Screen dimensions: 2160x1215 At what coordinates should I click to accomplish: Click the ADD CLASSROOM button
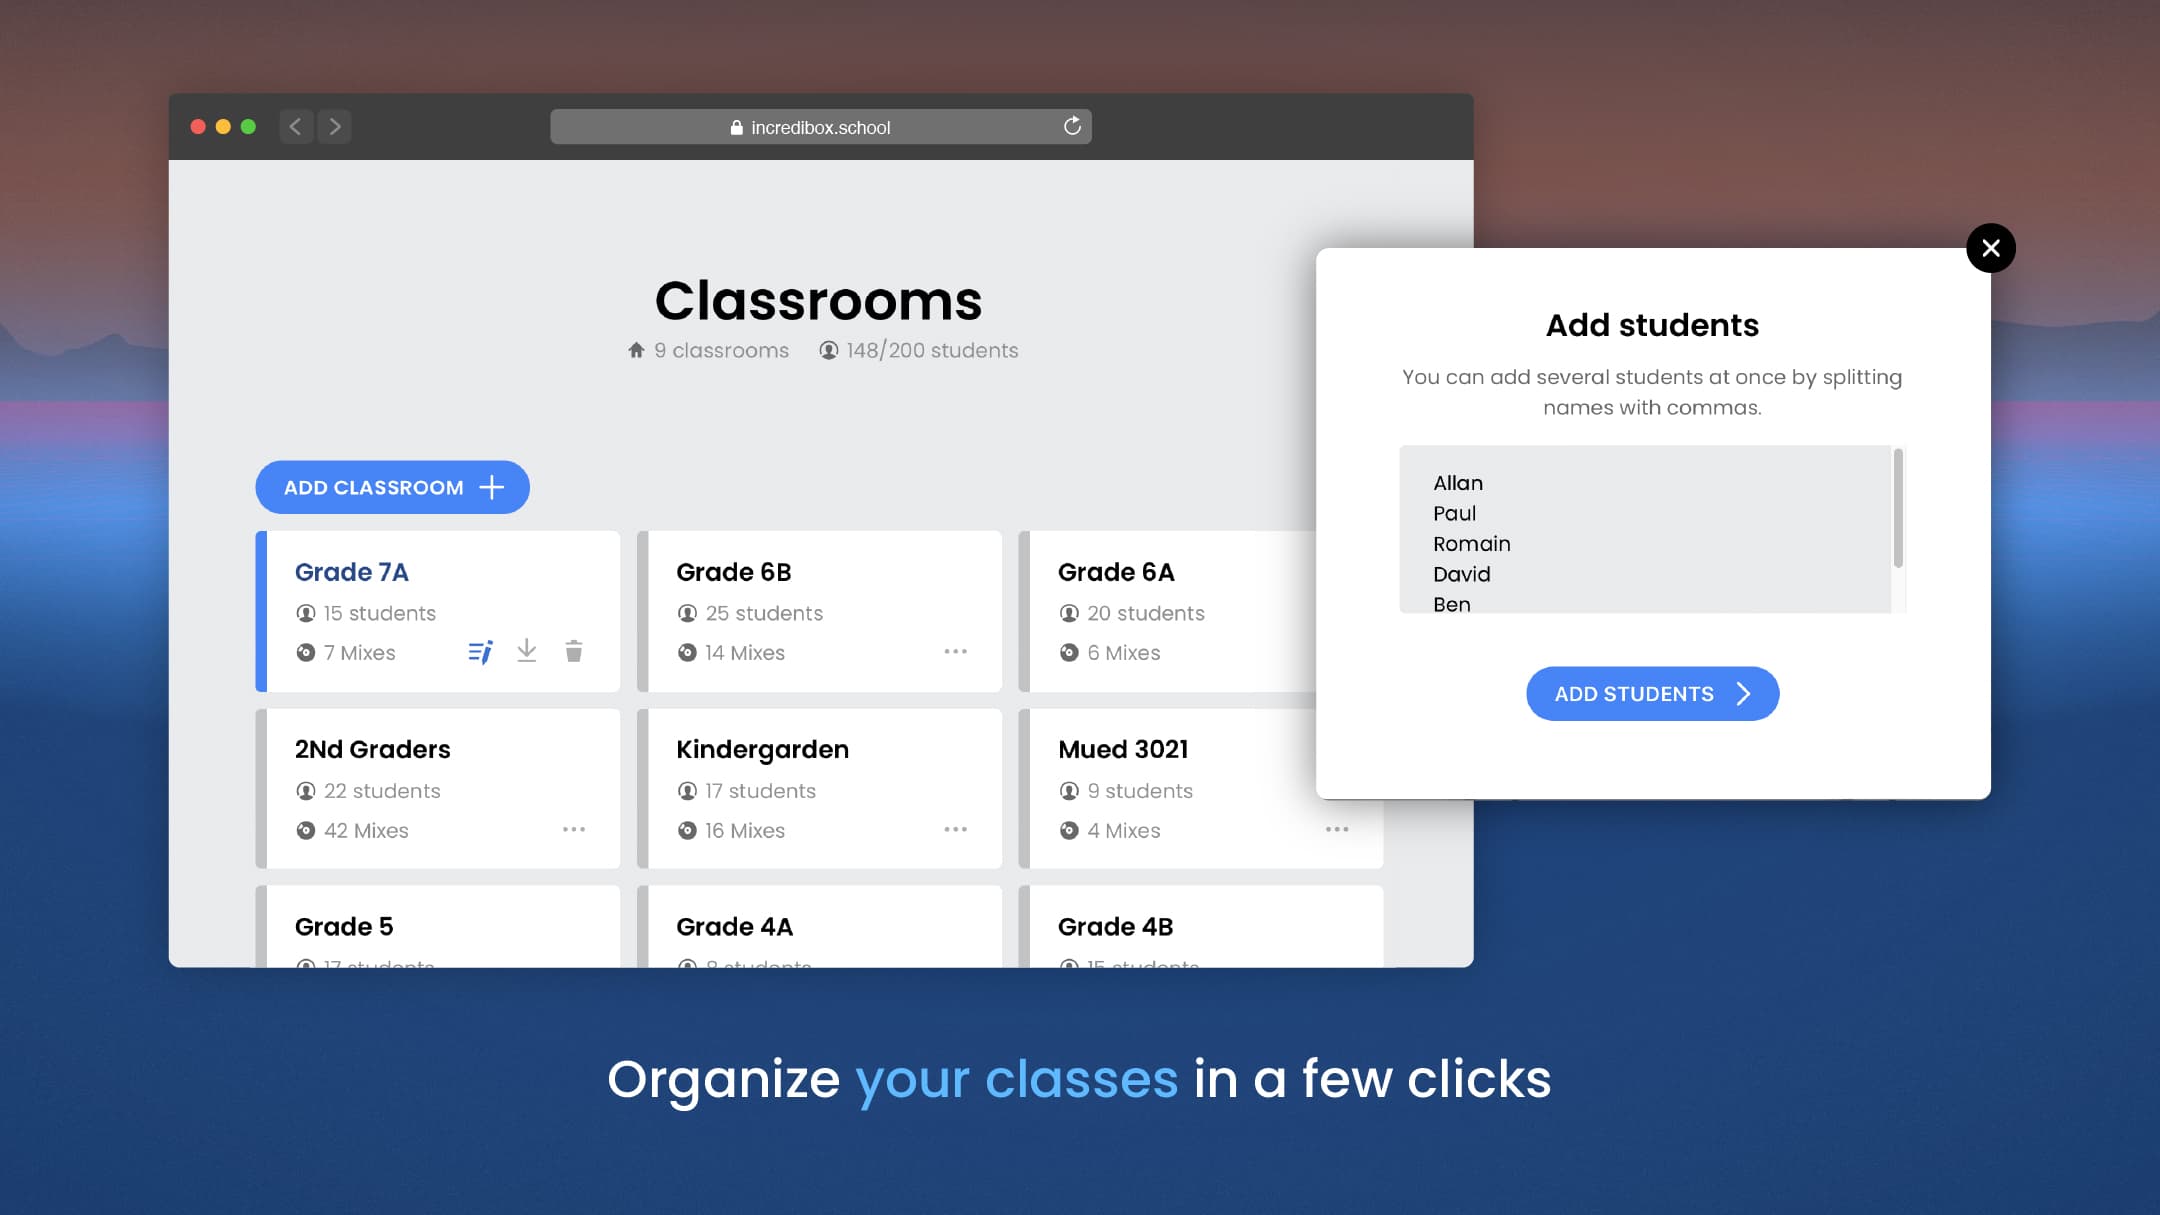click(x=392, y=487)
